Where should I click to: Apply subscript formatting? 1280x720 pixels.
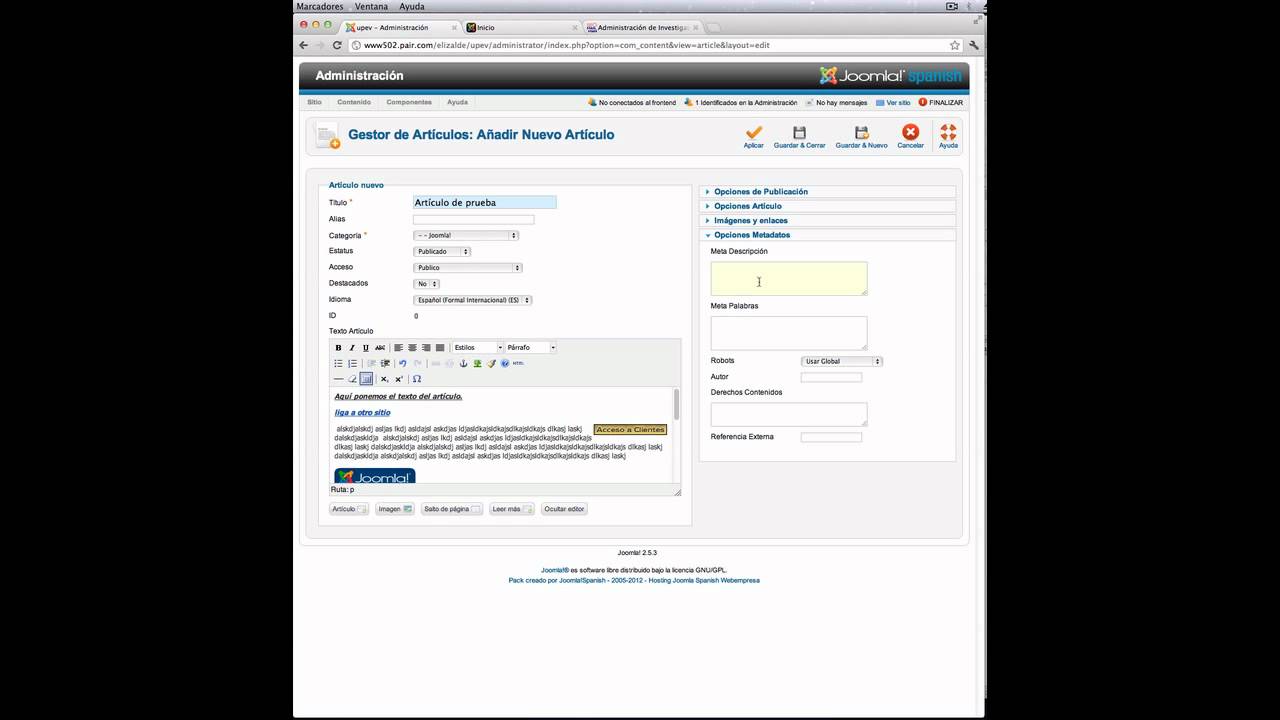point(384,379)
